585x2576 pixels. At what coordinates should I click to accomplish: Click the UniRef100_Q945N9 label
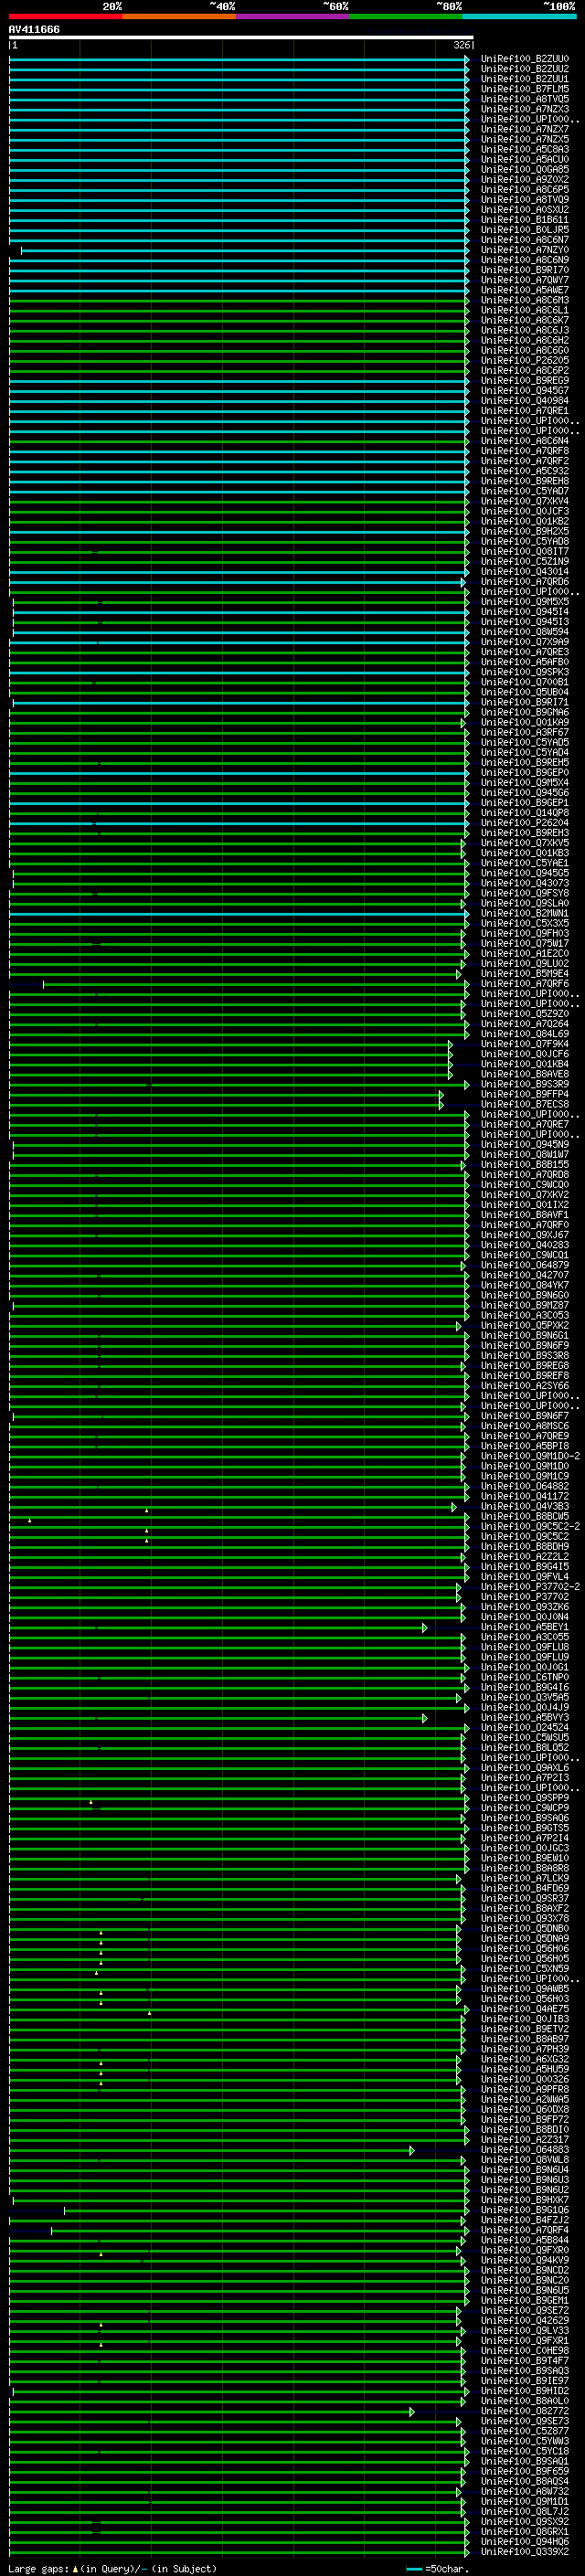click(525, 1144)
